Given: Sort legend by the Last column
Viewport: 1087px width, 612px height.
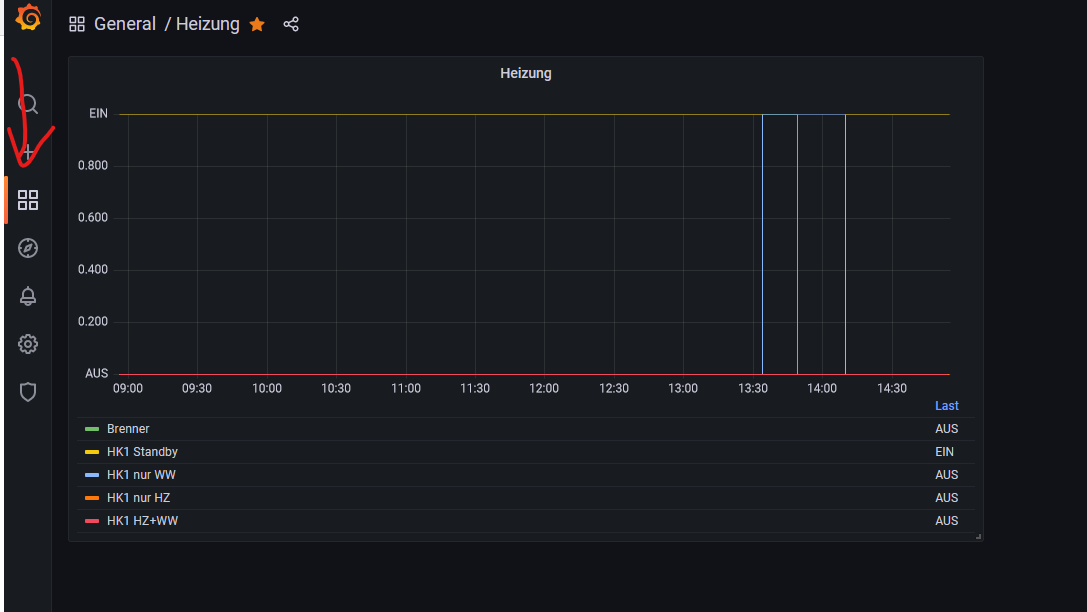Looking at the screenshot, I should tap(946, 406).
